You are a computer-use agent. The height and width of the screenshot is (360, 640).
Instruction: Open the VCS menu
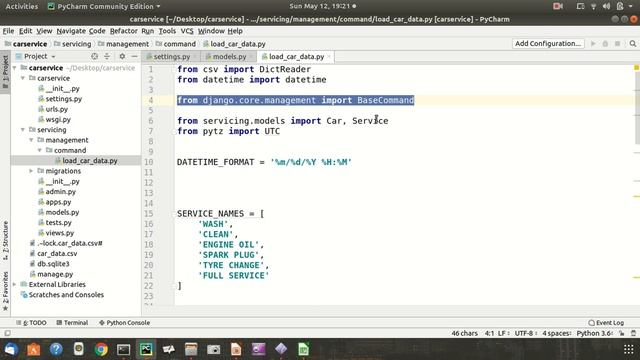[x=187, y=31]
